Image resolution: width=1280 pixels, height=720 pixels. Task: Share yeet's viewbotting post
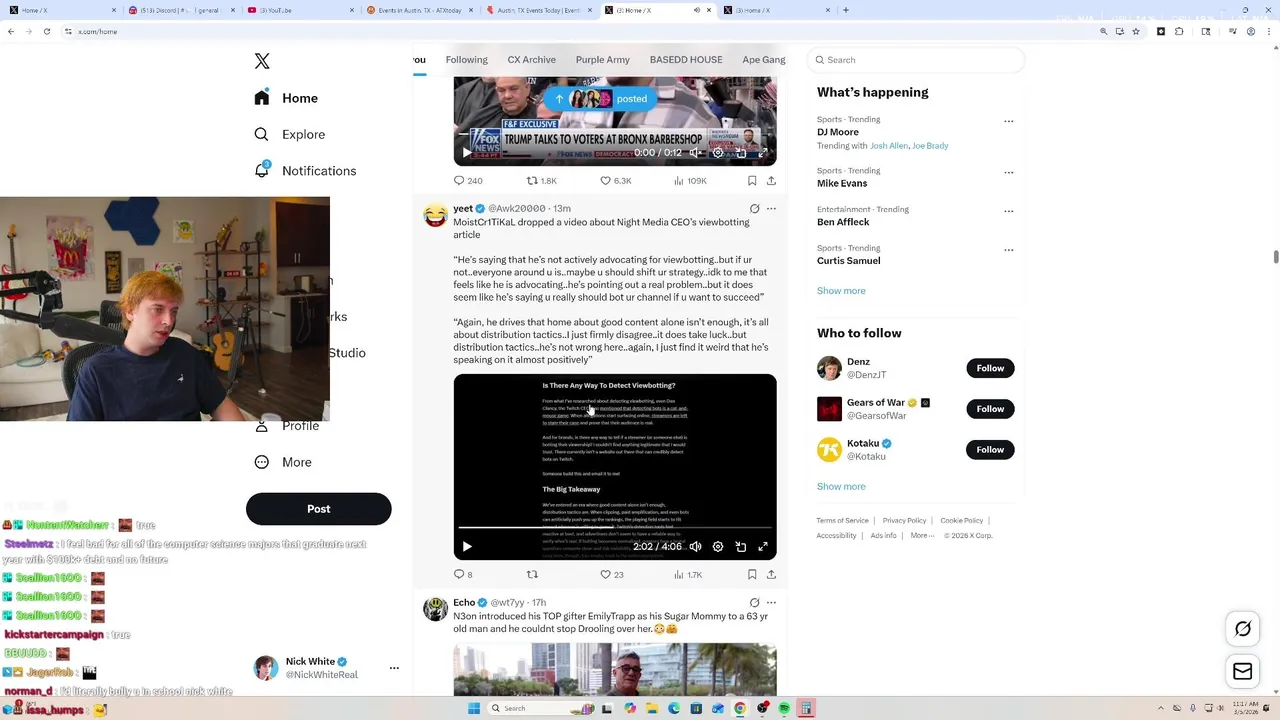(x=771, y=574)
